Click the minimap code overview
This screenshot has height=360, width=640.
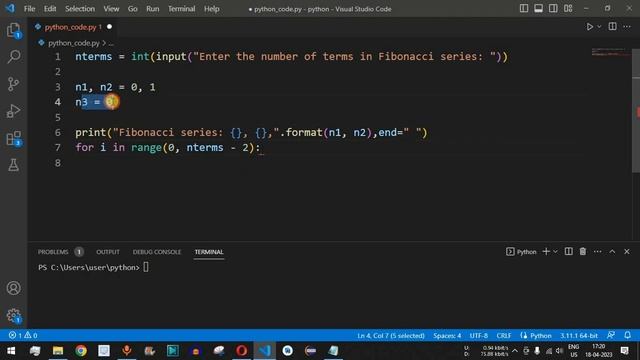pos(611,52)
